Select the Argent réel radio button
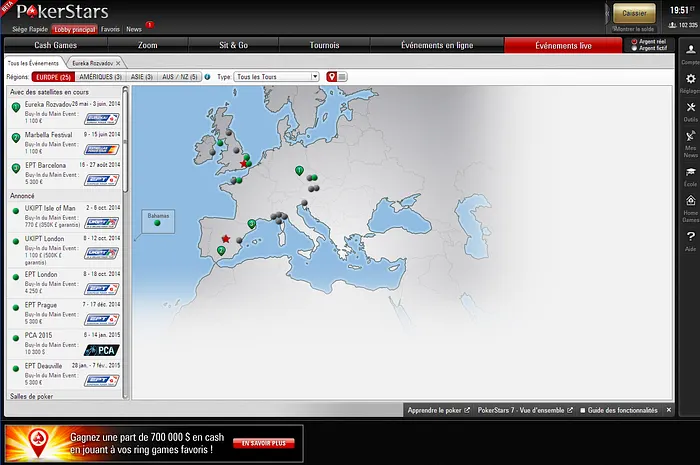Screen dimensions: 700x465 tap(634, 42)
